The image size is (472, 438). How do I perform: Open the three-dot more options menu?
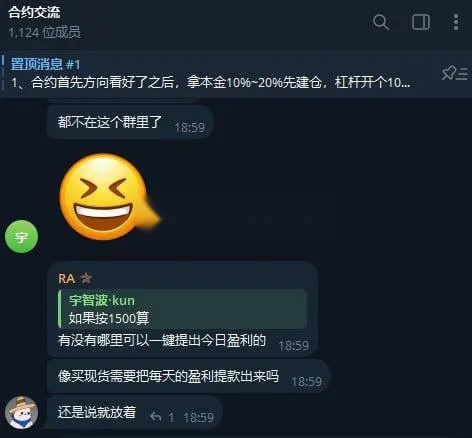click(x=456, y=22)
